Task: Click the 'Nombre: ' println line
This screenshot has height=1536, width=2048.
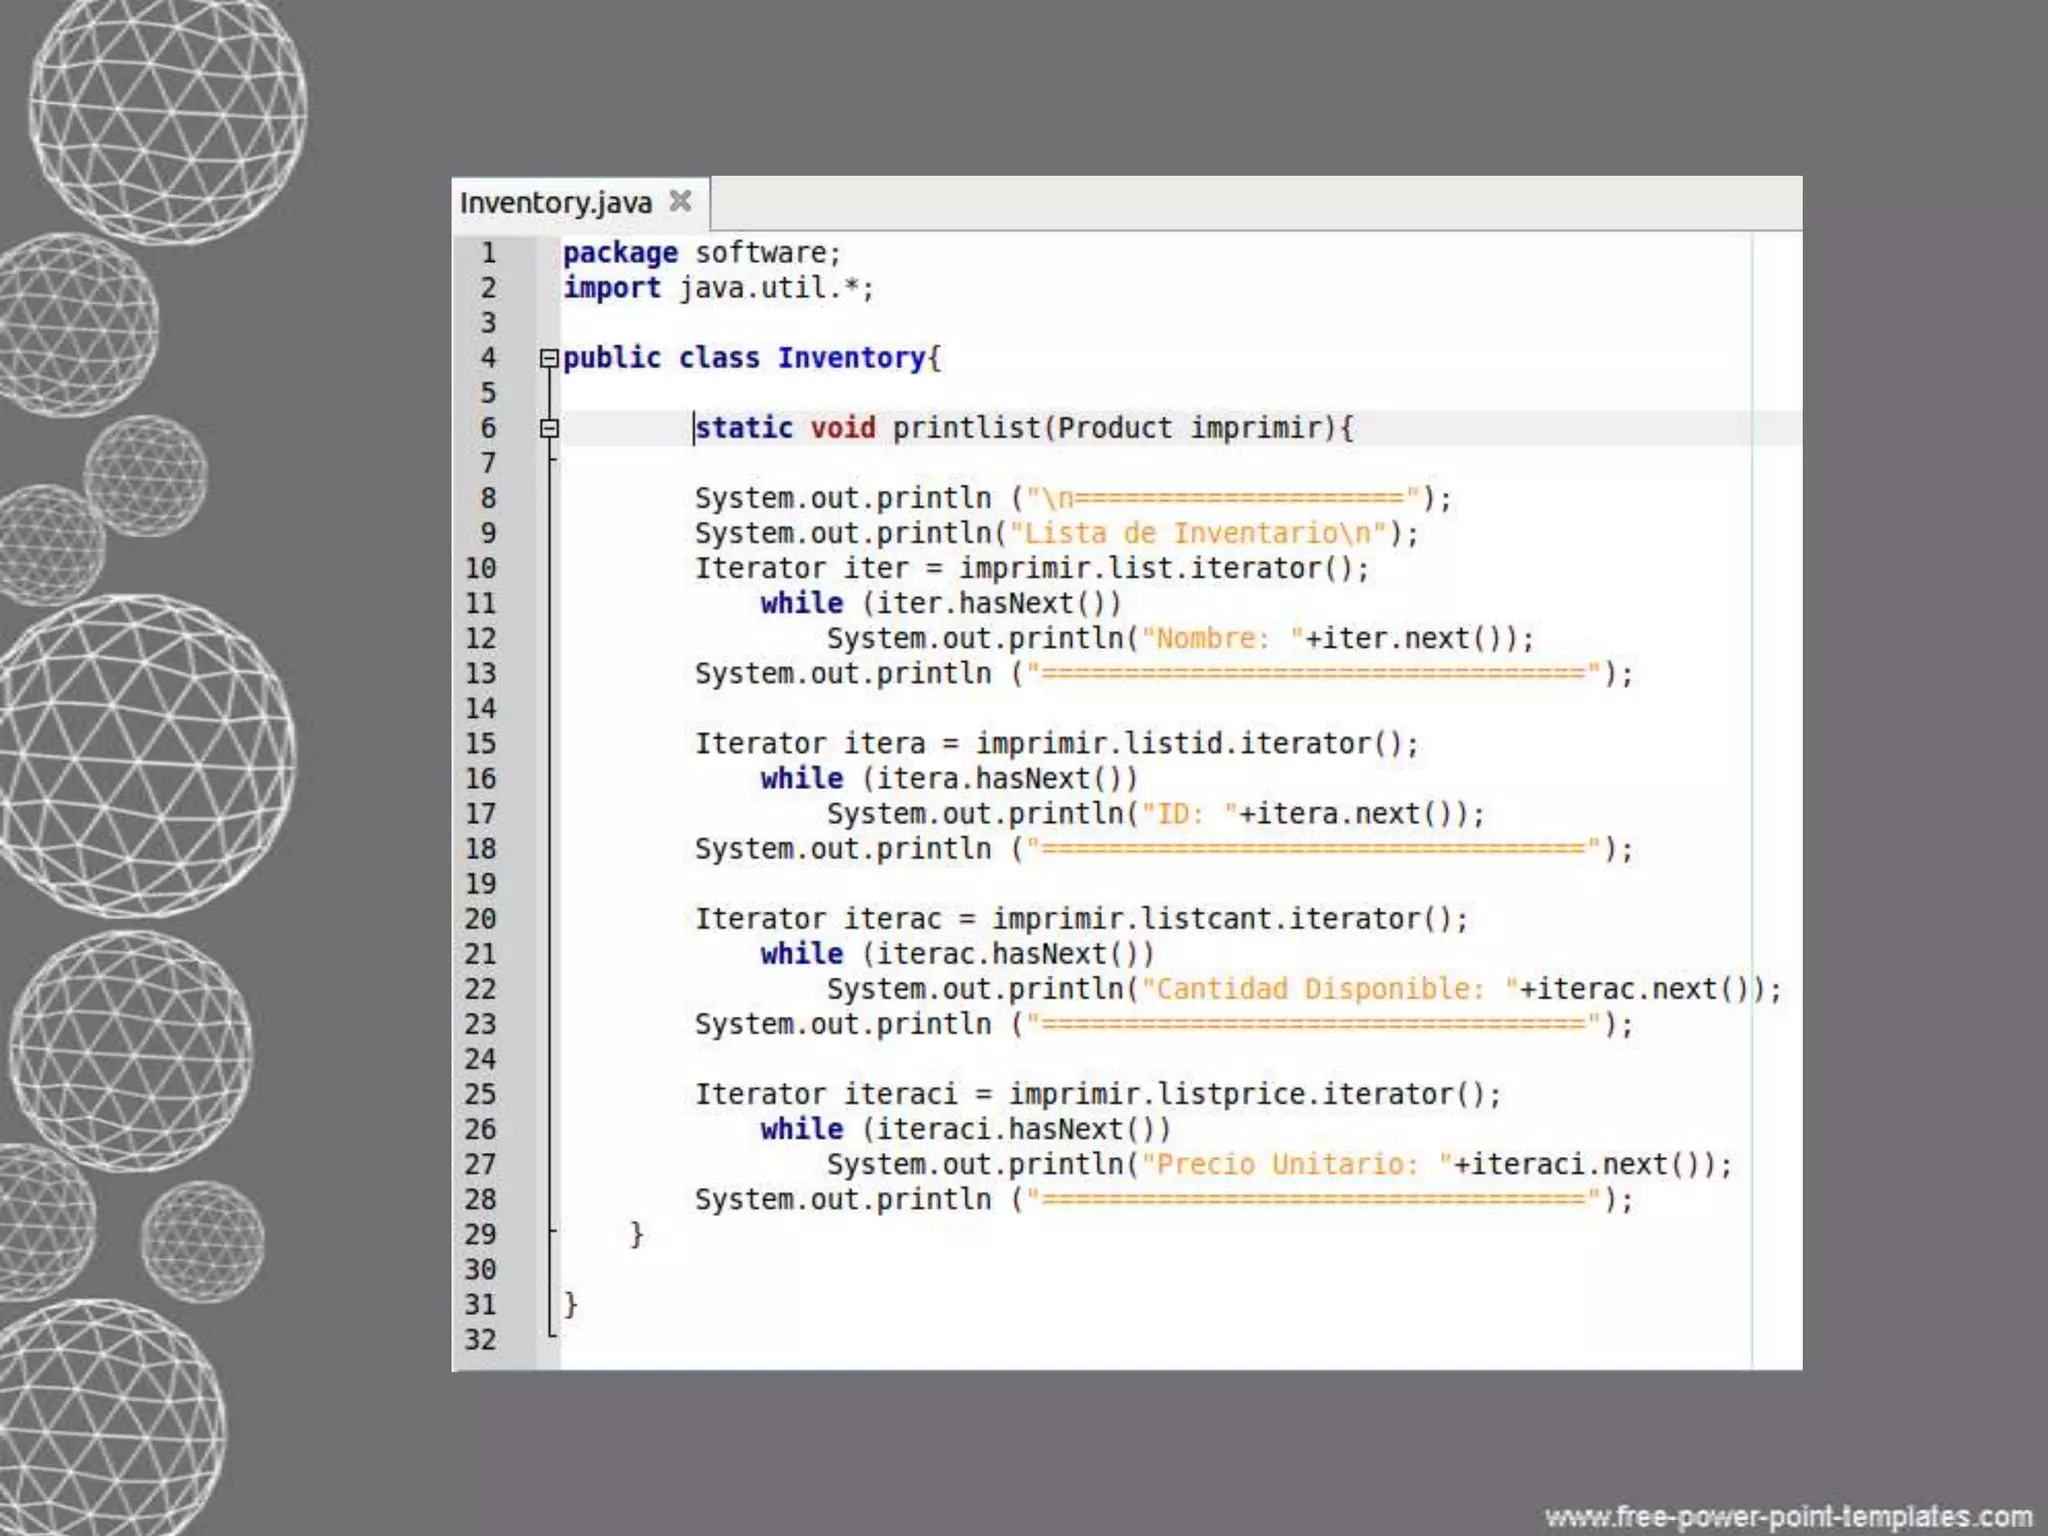Action: [1180, 638]
